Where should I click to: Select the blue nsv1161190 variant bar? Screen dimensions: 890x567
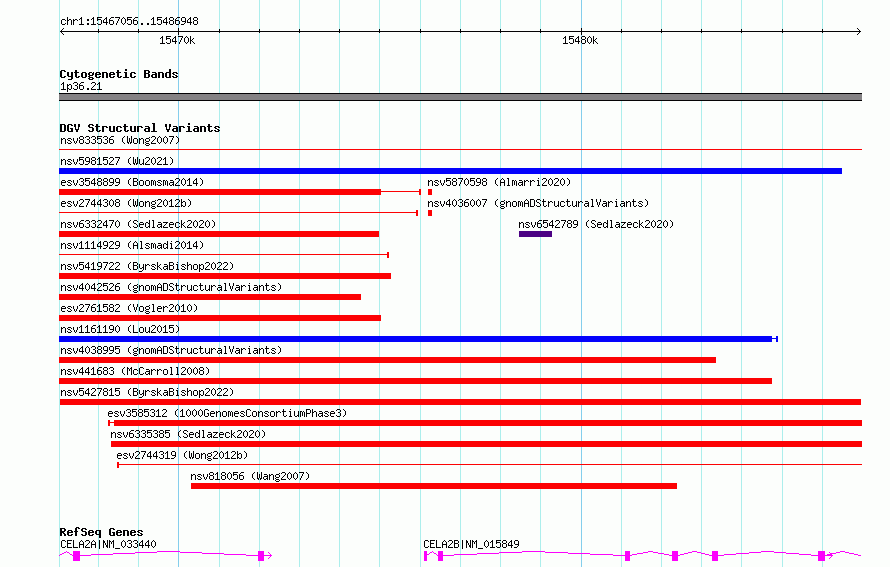[418, 339]
